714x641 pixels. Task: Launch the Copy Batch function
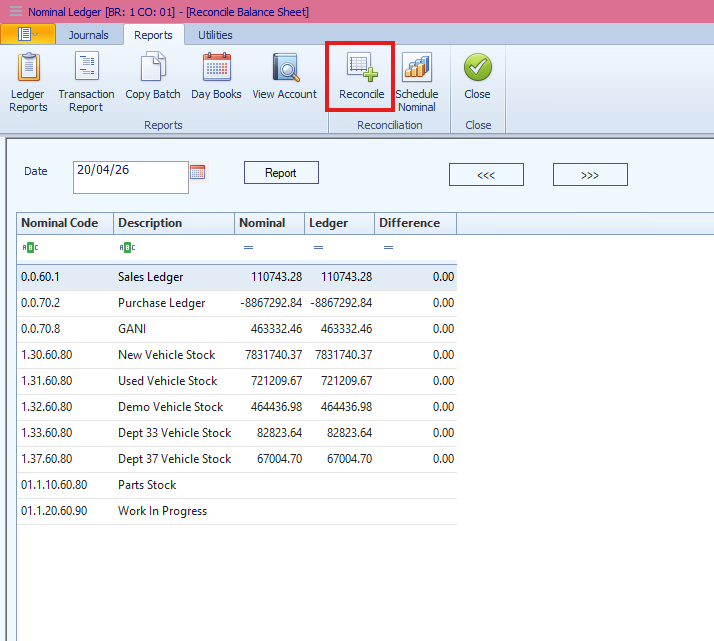click(x=153, y=76)
